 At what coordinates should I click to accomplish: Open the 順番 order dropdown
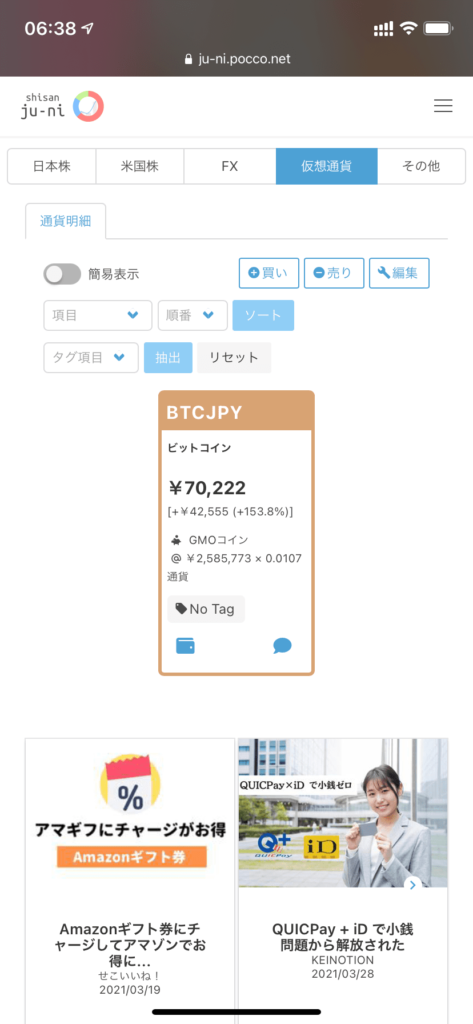(193, 315)
